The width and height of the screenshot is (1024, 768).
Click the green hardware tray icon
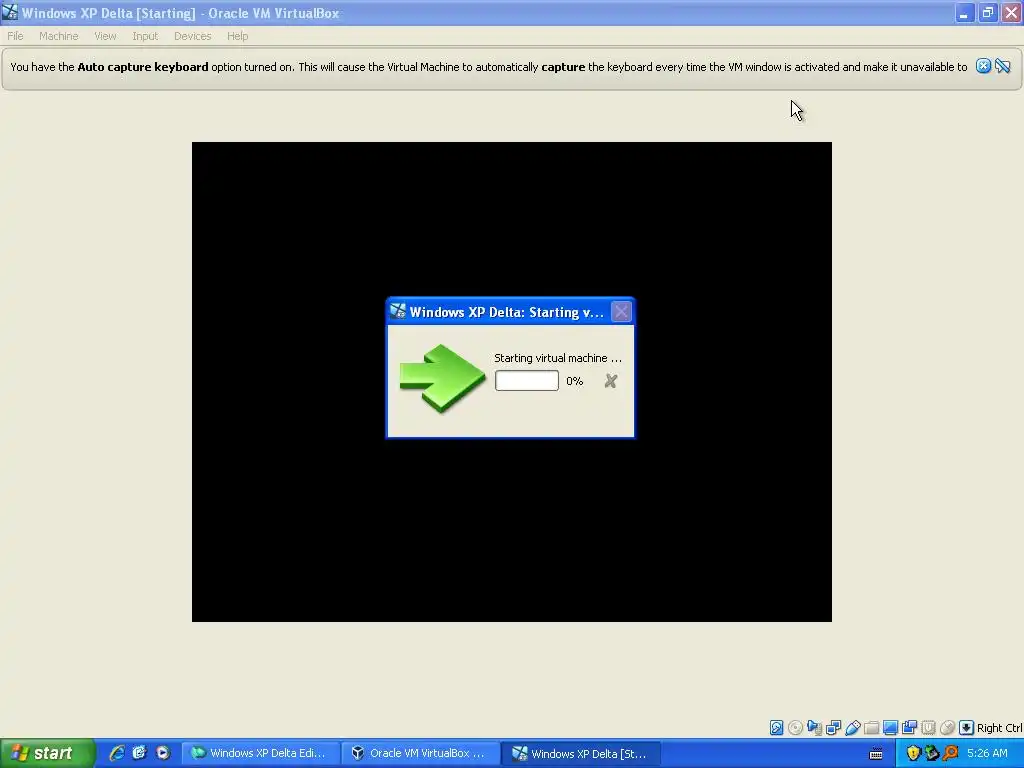click(x=931, y=754)
